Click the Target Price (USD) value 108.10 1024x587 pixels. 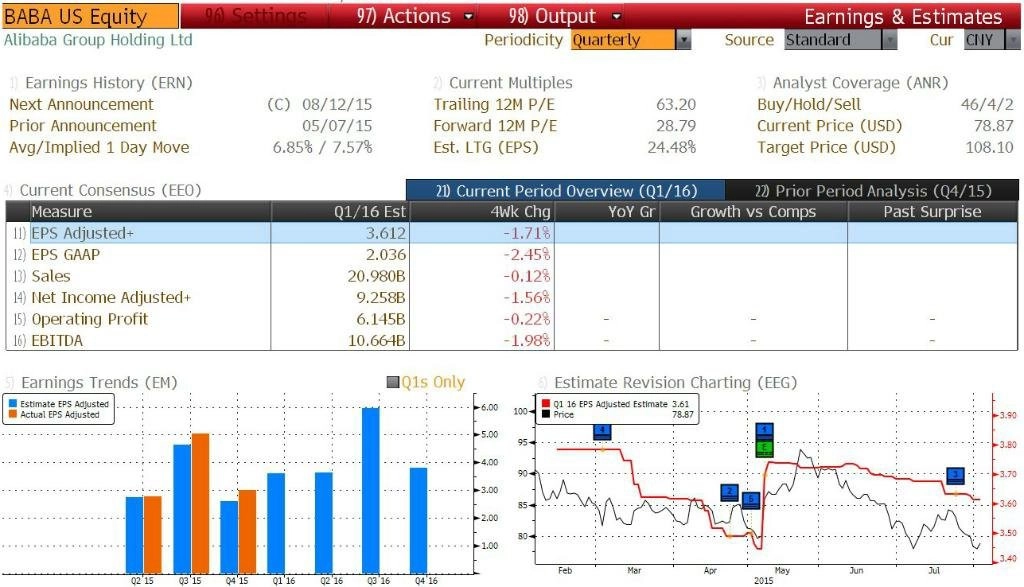point(989,148)
